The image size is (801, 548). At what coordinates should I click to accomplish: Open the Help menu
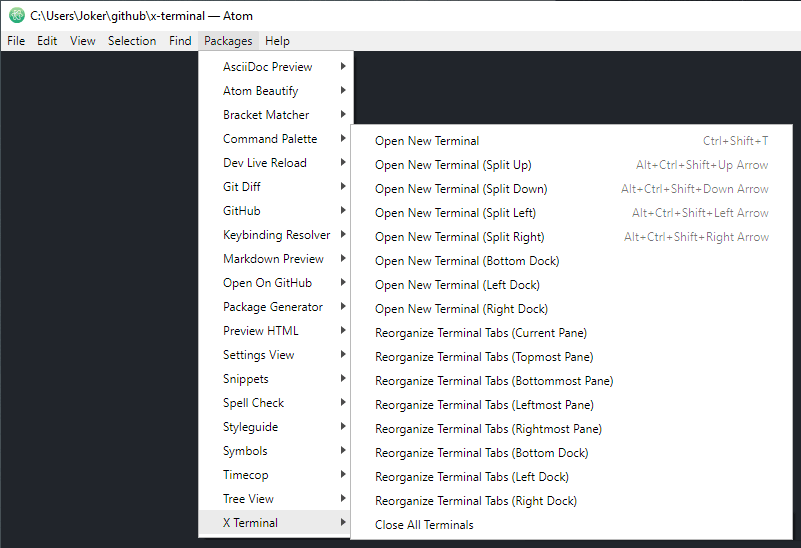(277, 41)
